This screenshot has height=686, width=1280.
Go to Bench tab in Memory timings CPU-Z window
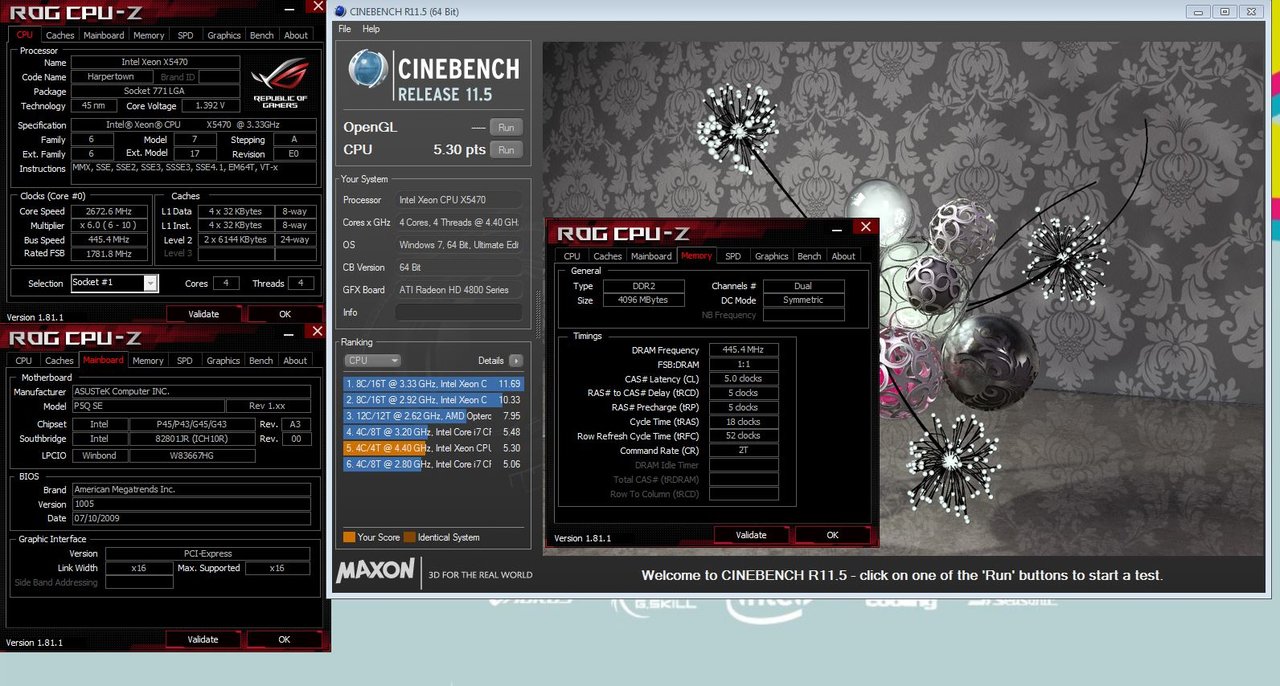pos(809,256)
